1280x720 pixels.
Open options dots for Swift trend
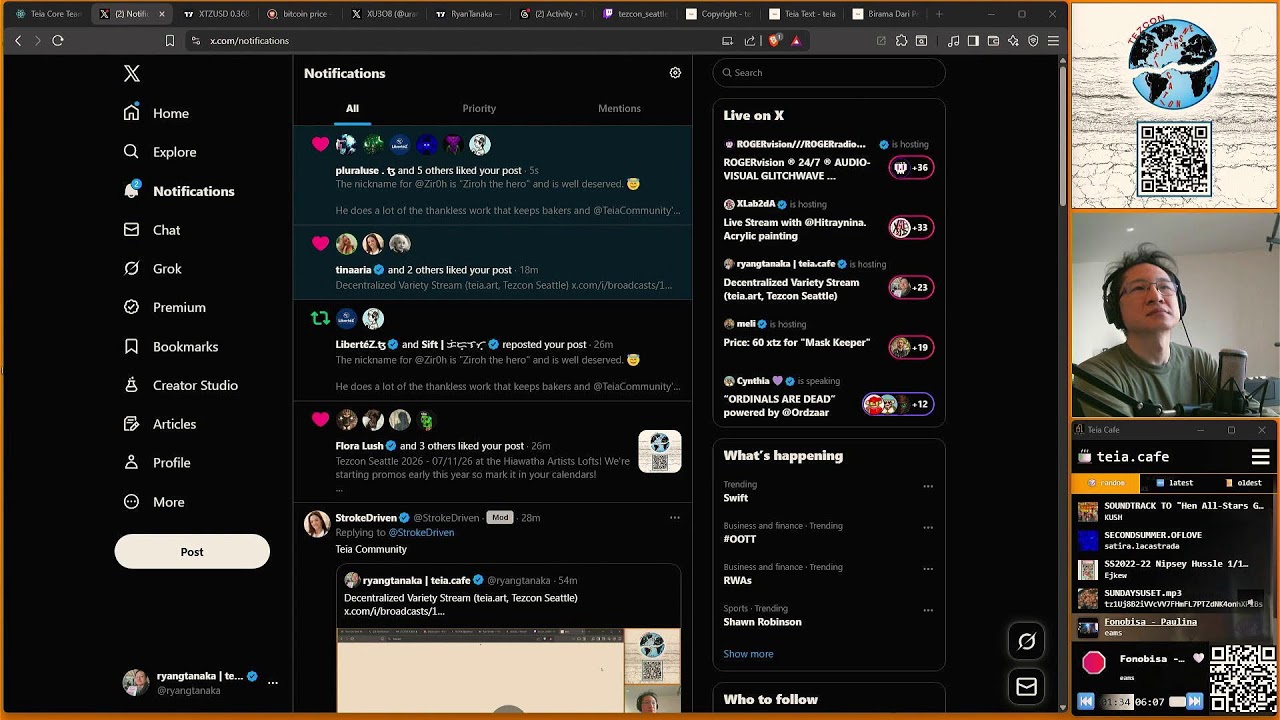click(928, 487)
